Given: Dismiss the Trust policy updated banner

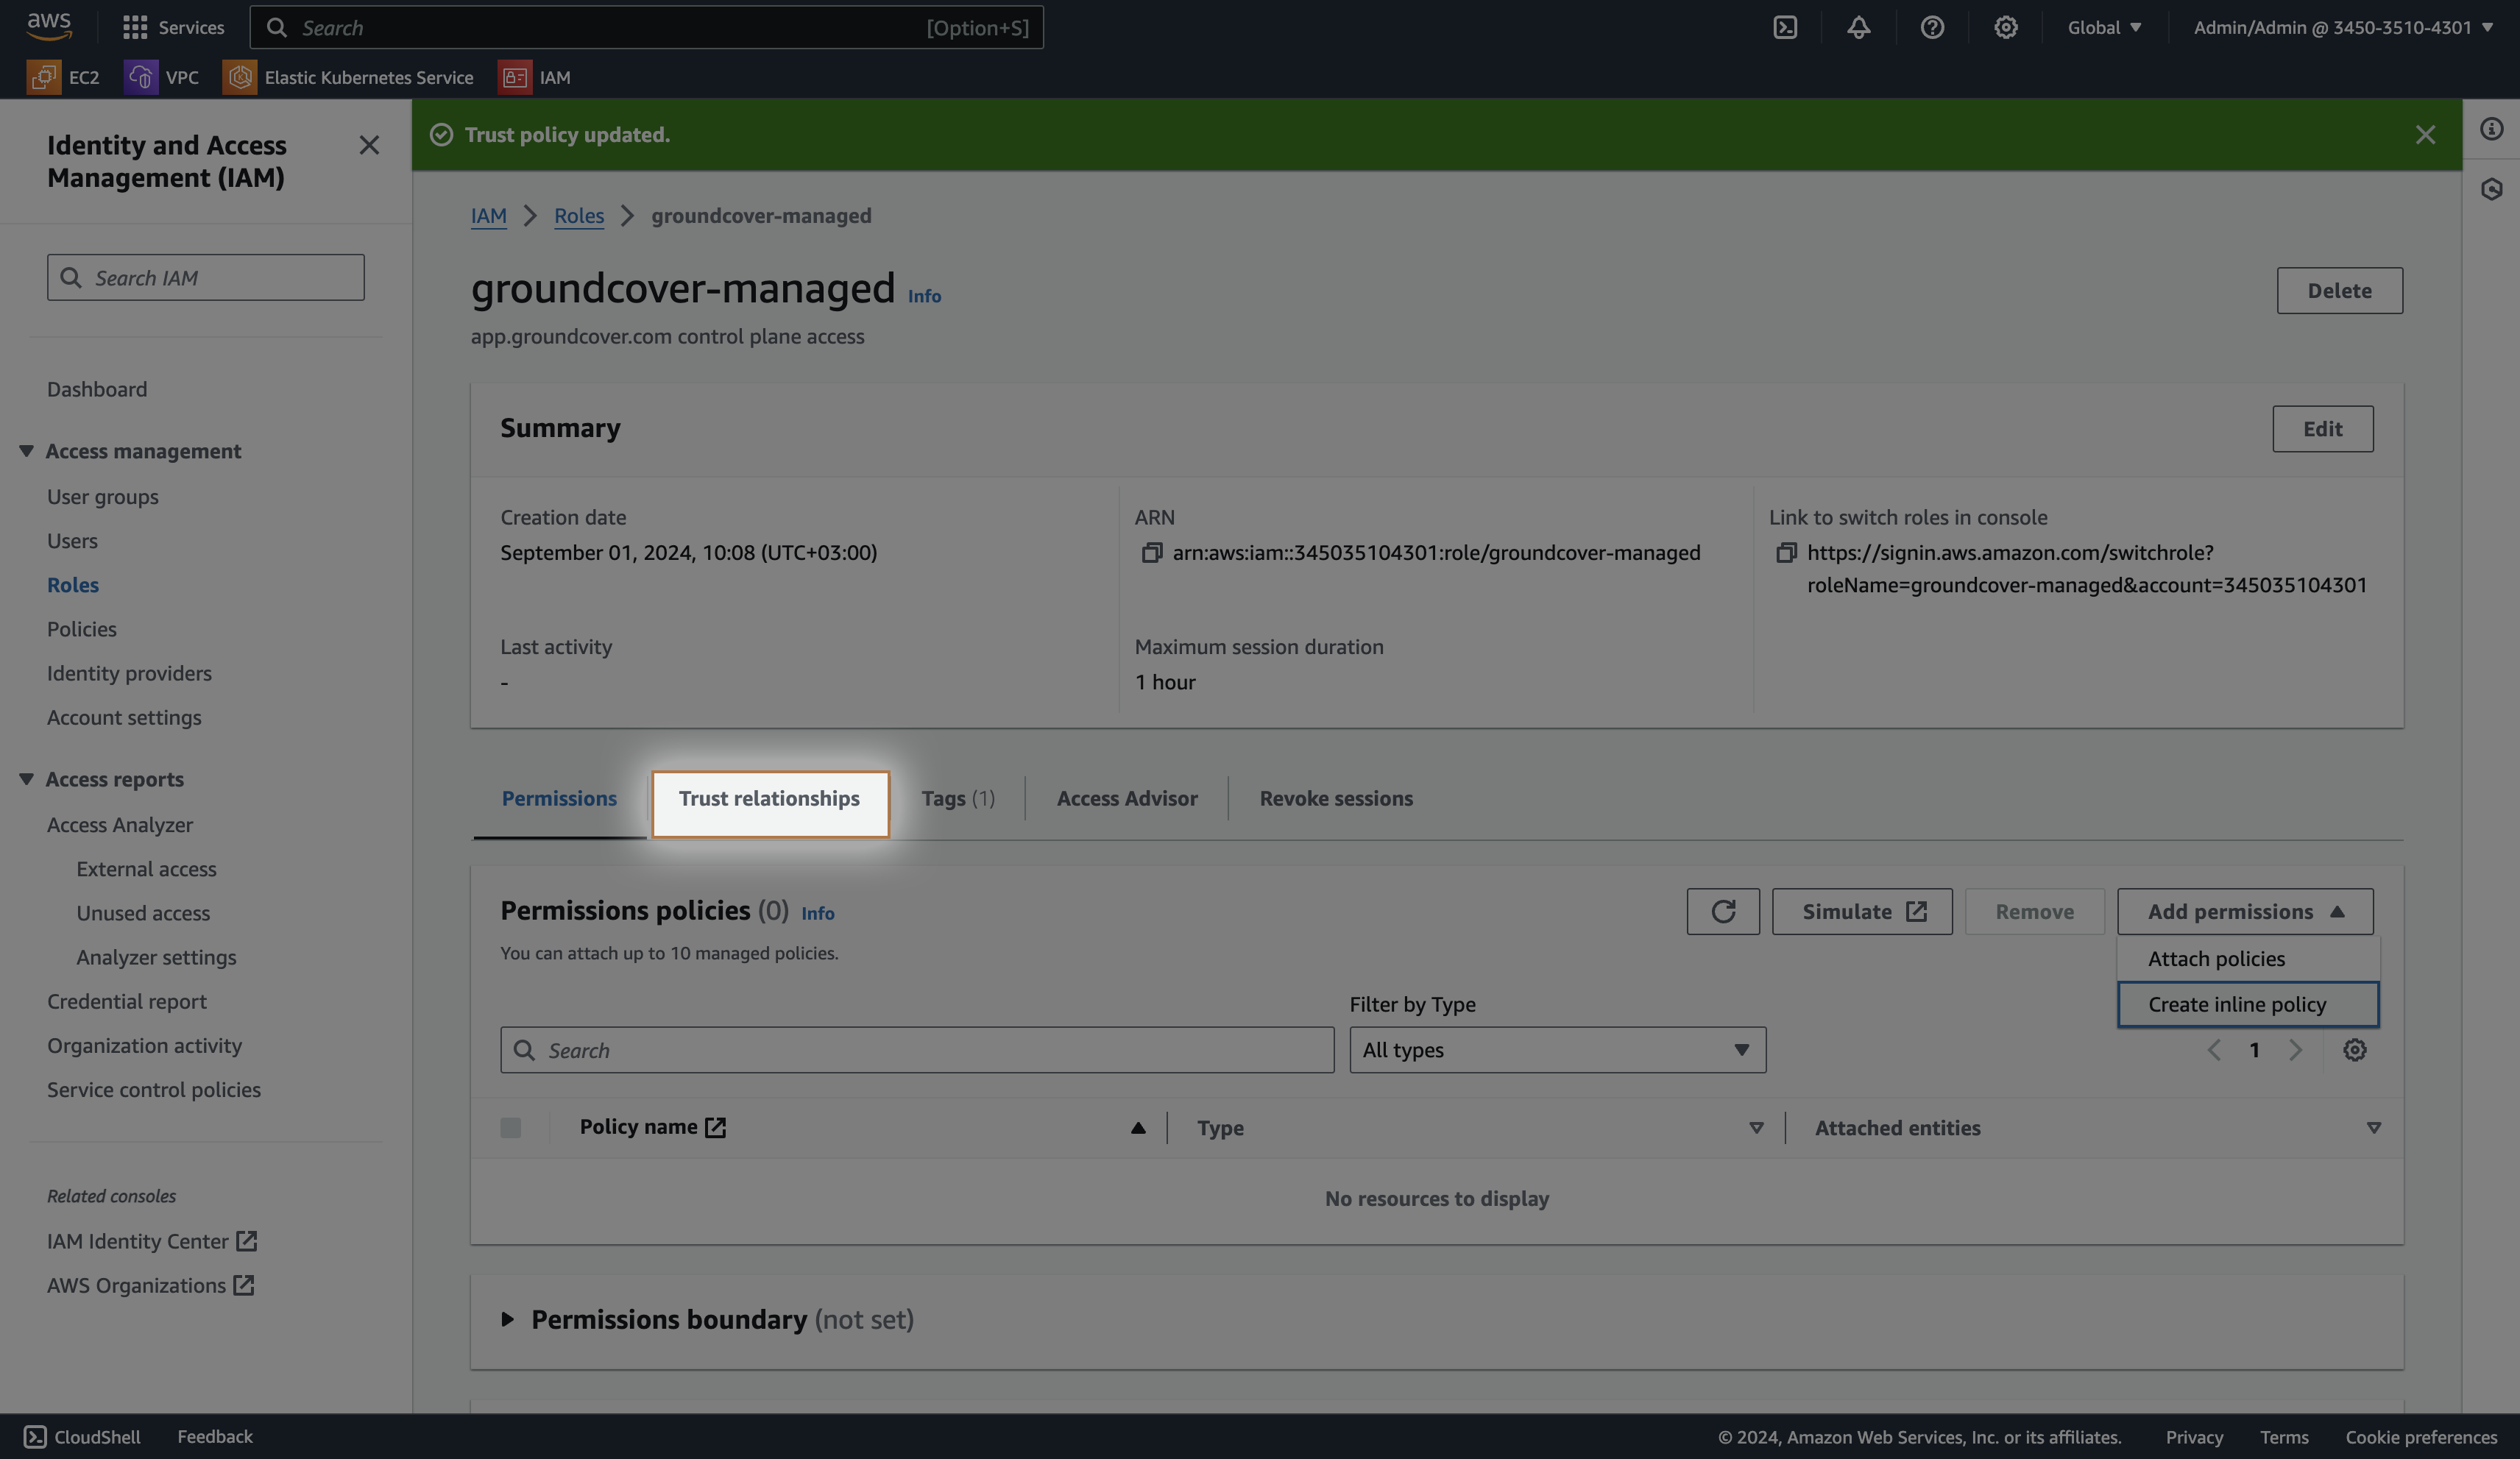Looking at the screenshot, I should [2425, 135].
